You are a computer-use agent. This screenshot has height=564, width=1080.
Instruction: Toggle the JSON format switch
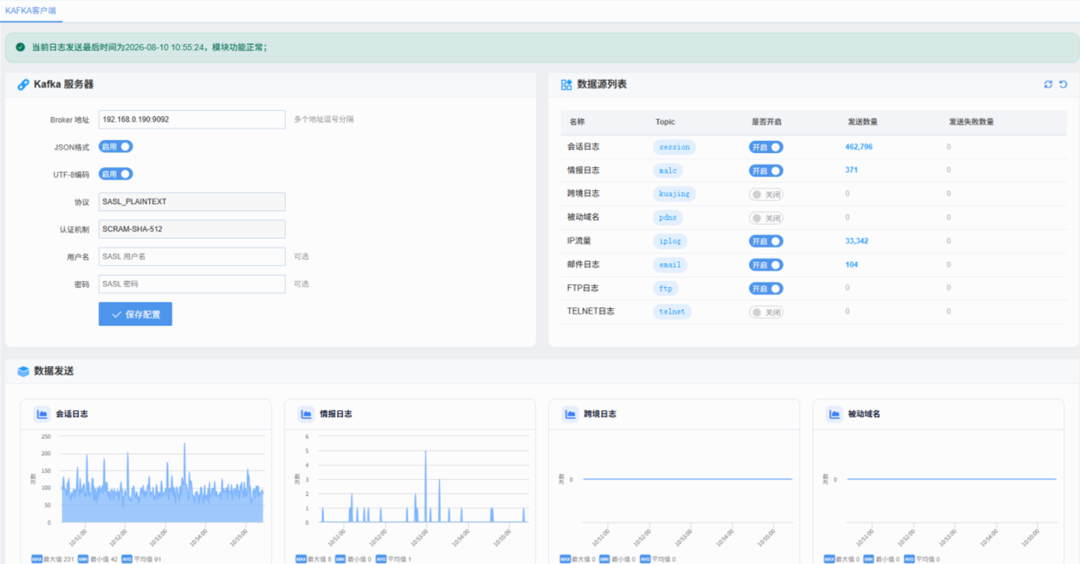point(116,147)
